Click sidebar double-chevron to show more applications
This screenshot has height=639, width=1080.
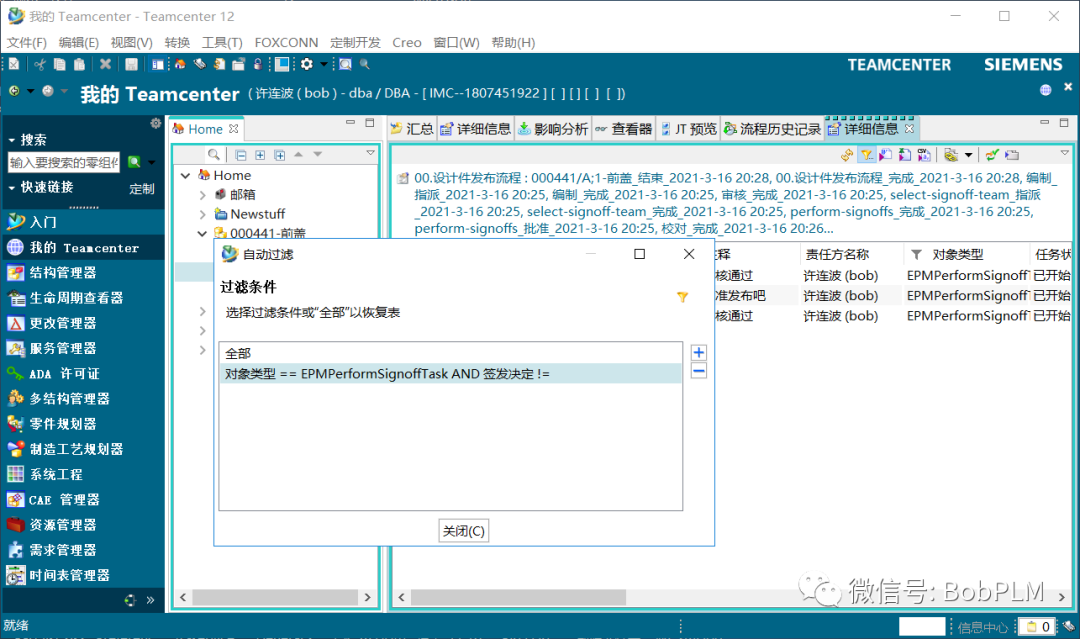[x=150, y=600]
